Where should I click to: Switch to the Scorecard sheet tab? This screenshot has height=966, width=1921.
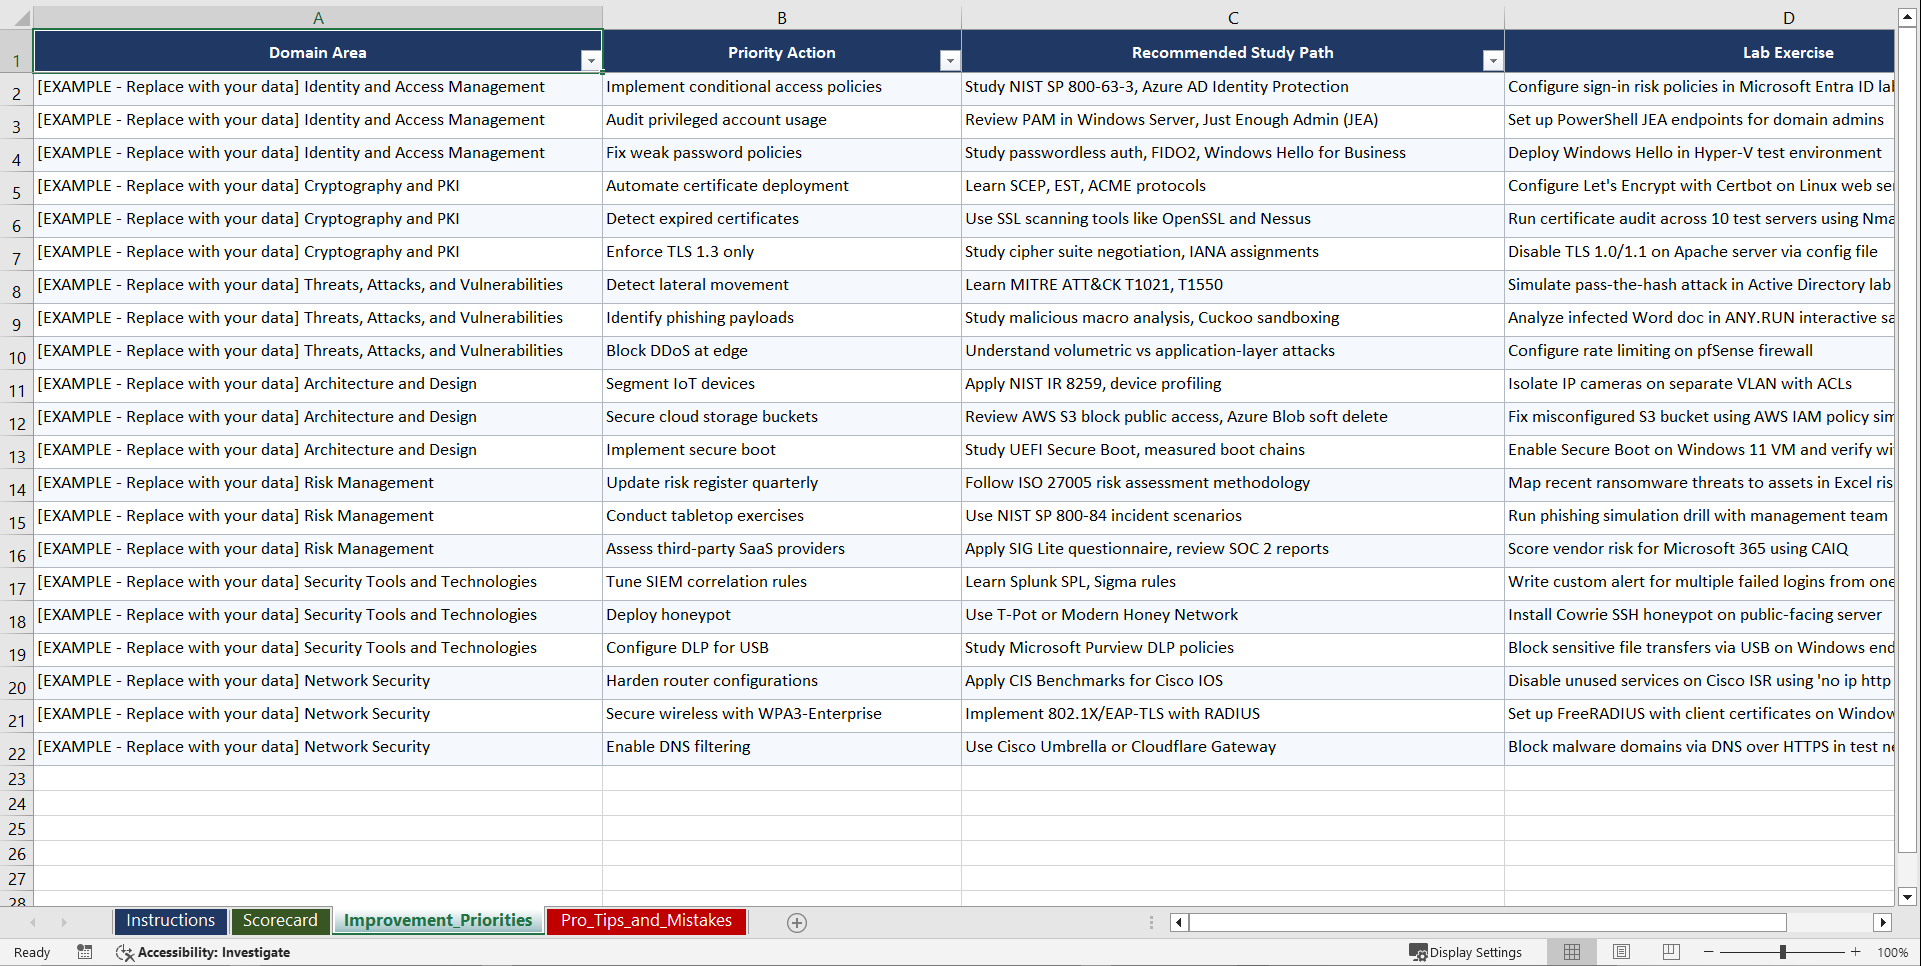281,921
